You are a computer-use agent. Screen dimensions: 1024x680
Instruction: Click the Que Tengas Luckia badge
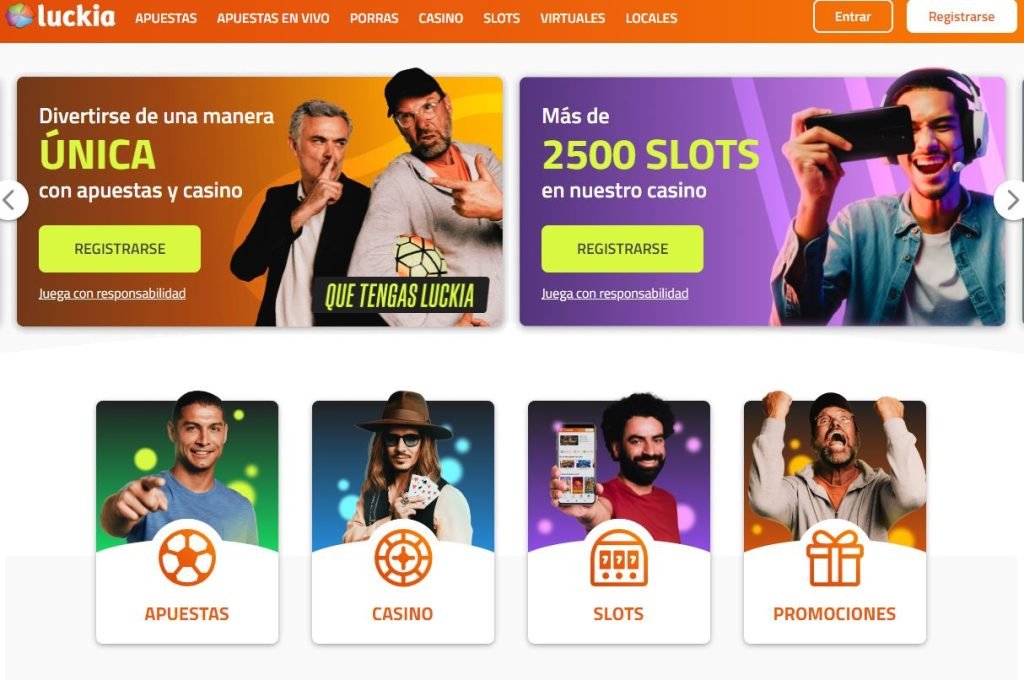pyautogui.click(x=400, y=295)
